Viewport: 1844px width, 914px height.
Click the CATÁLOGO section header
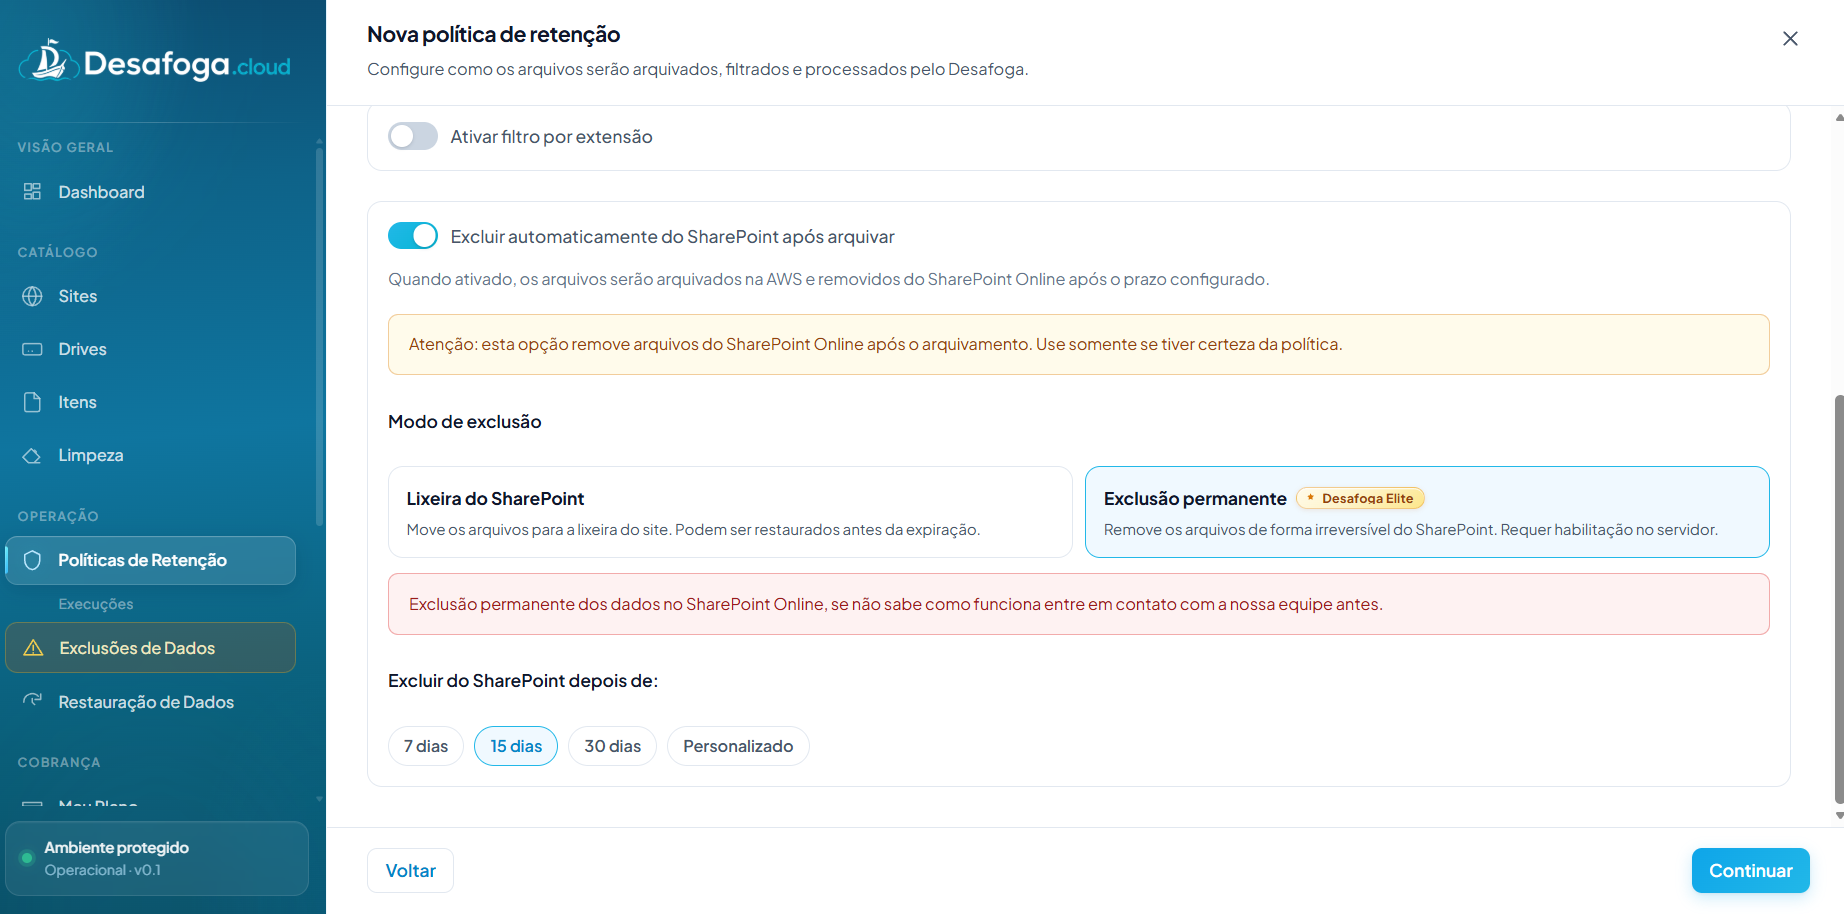tap(57, 252)
